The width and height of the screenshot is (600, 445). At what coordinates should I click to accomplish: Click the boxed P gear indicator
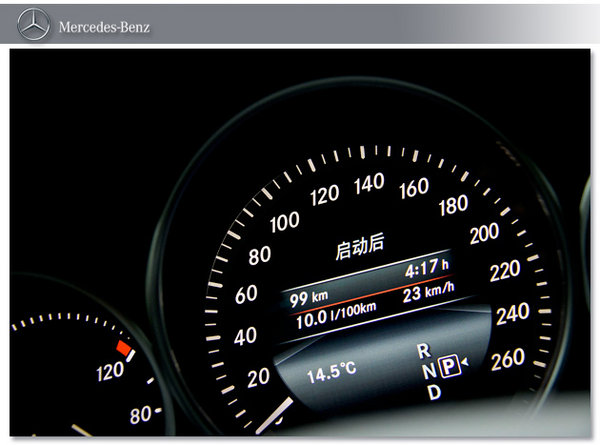[x=449, y=366]
